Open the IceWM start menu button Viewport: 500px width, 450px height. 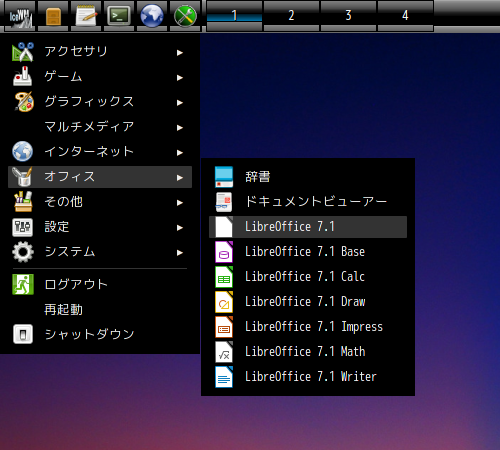pos(20,16)
